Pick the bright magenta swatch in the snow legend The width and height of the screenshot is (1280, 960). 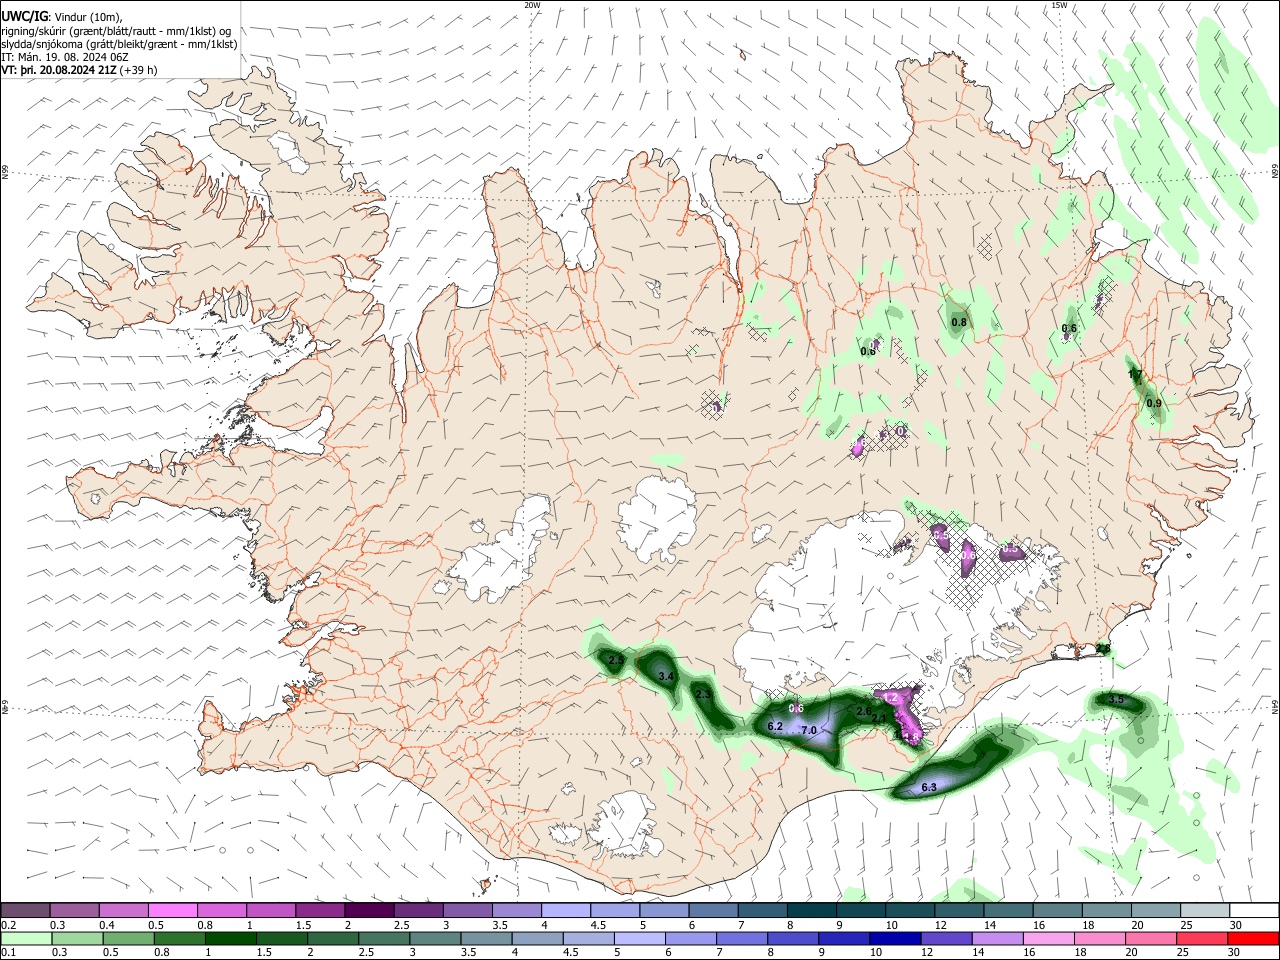(x=172, y=911)
